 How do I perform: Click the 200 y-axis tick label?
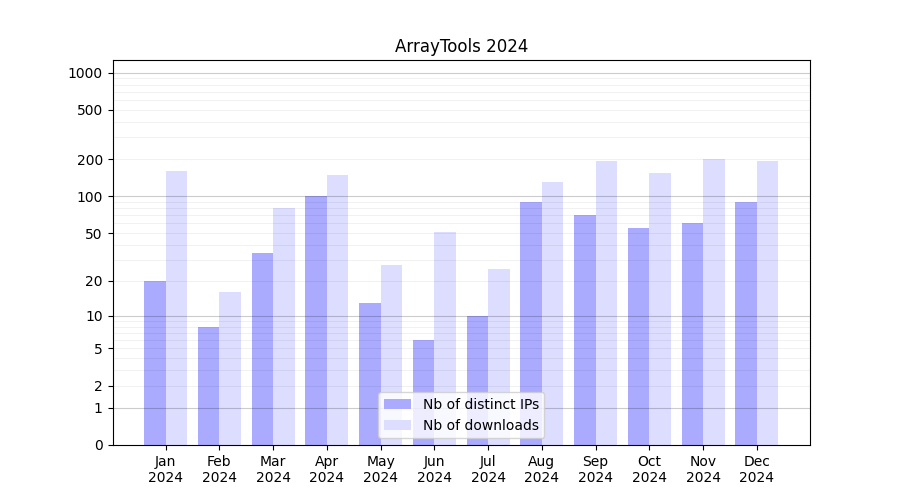[90, 160]
